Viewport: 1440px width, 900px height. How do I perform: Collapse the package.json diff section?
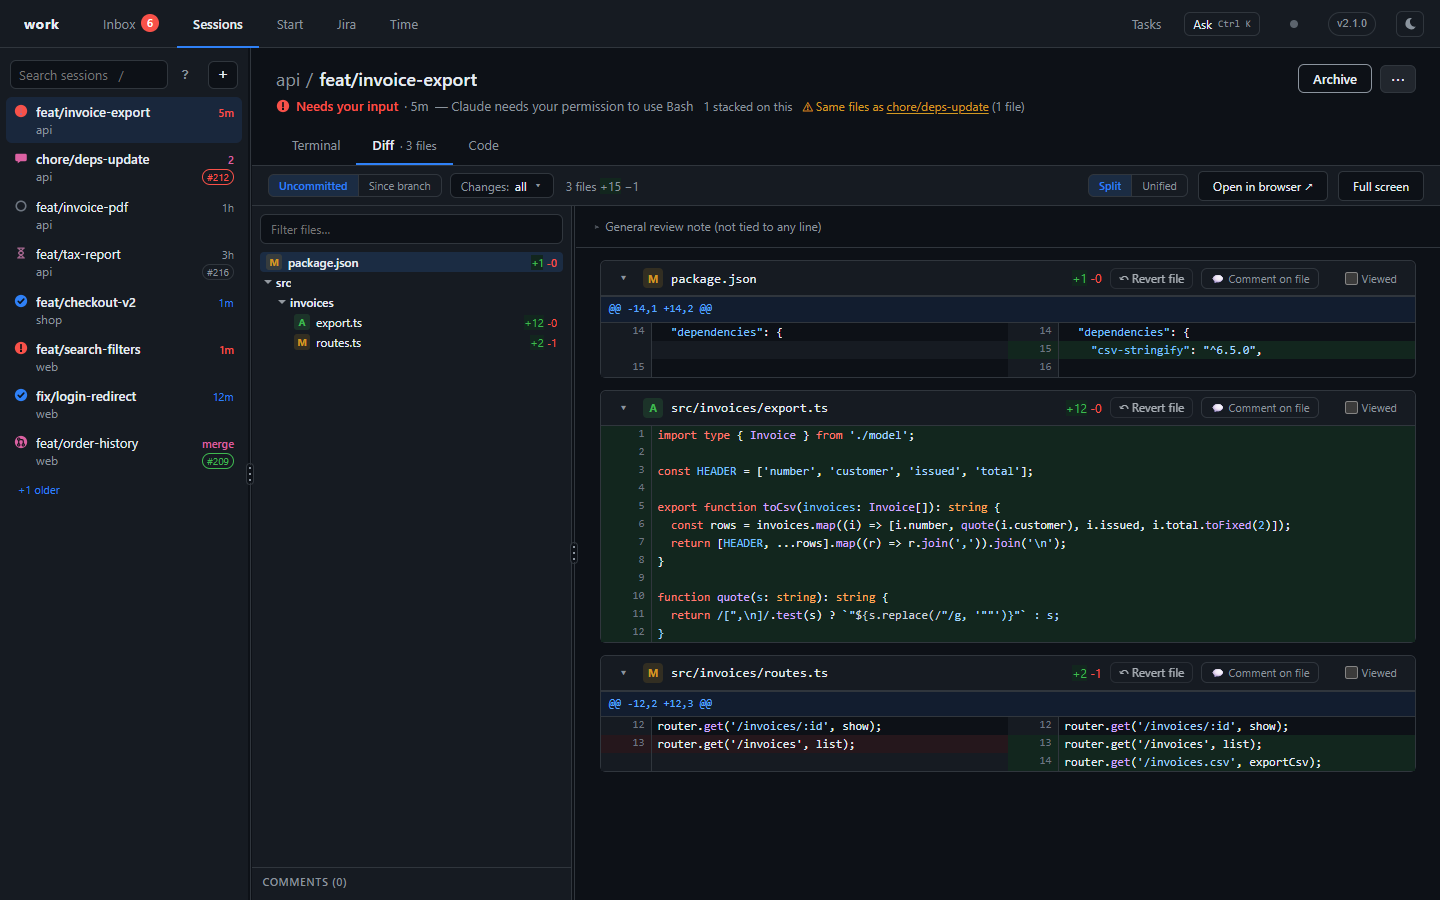pos(623,279)
